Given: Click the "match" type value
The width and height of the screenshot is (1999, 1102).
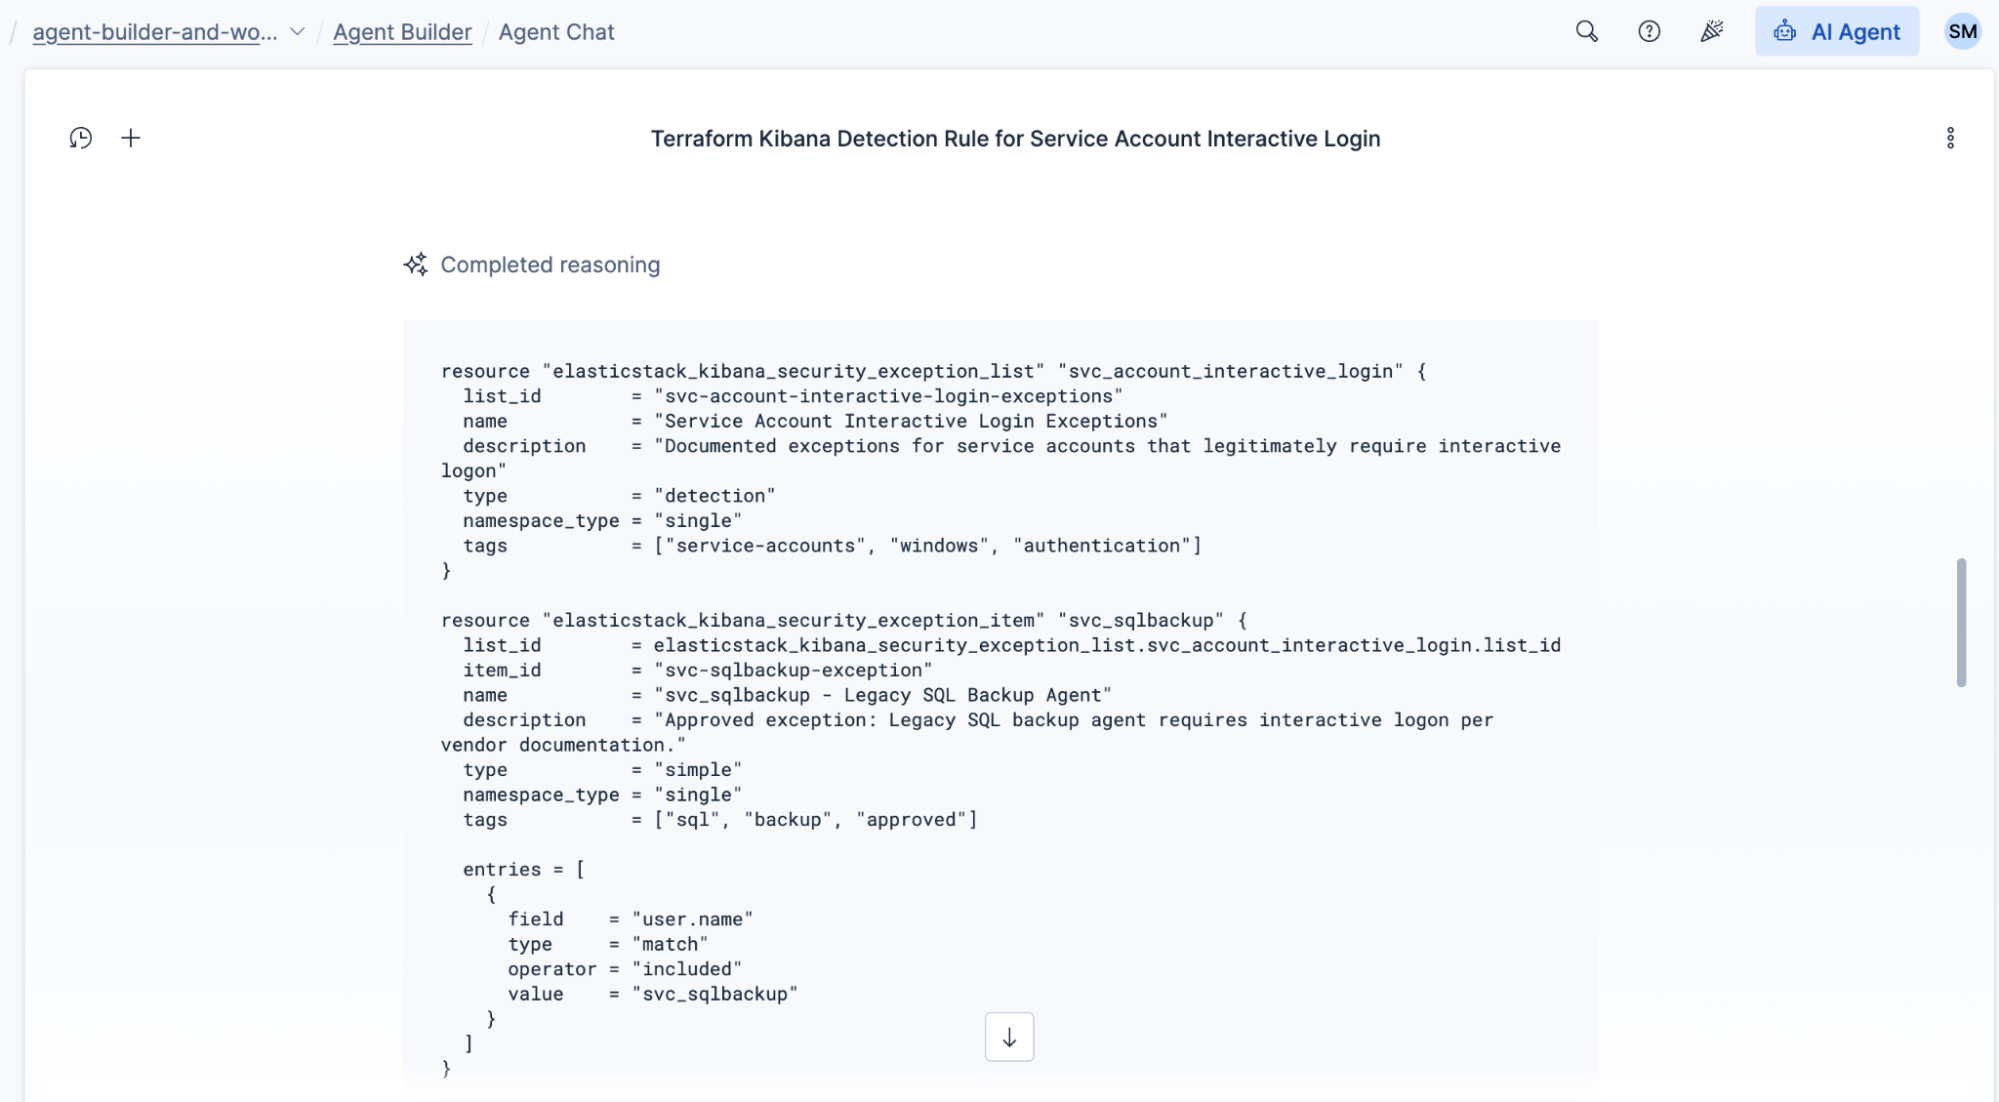Looking at the screenshot, I should 670,944.
